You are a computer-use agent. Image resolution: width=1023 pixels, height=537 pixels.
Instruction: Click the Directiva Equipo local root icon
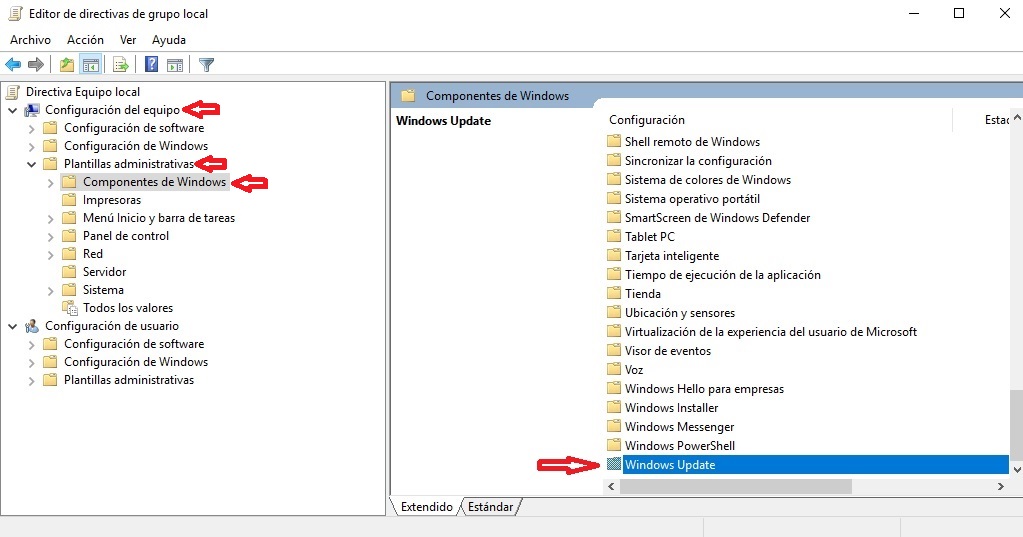[12, 92]
